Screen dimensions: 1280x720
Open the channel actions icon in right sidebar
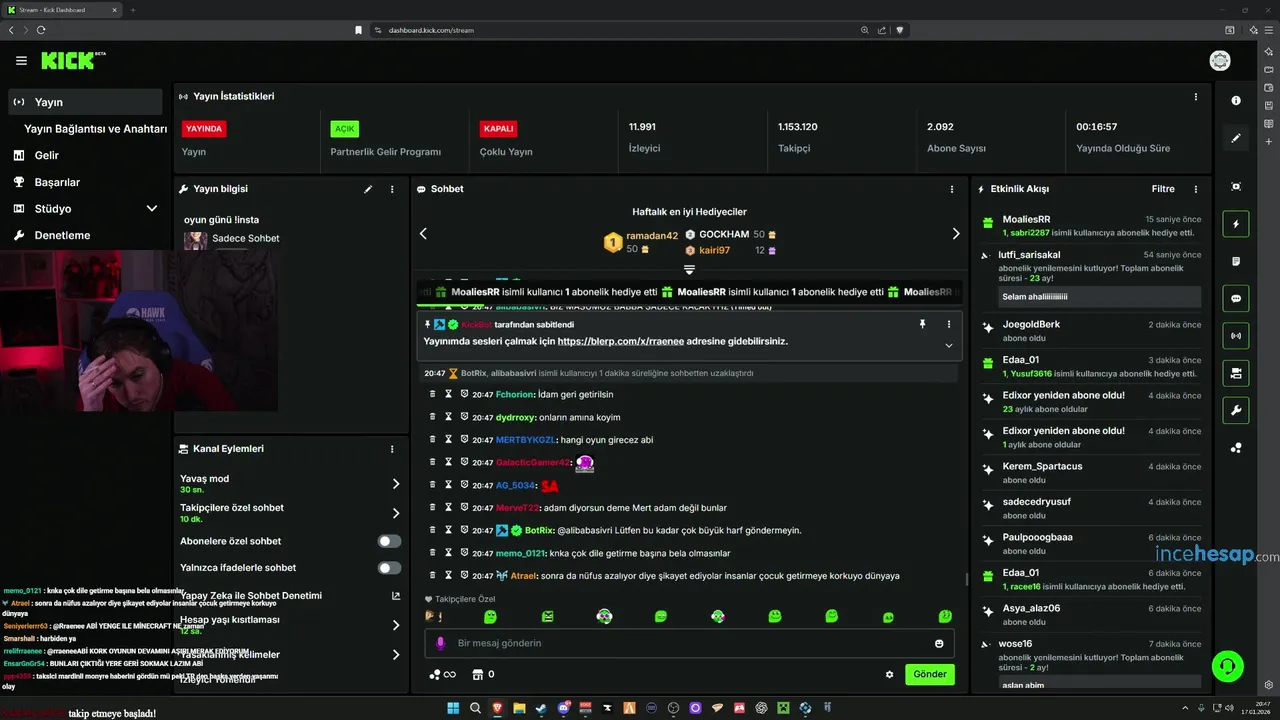(1236, 373)
